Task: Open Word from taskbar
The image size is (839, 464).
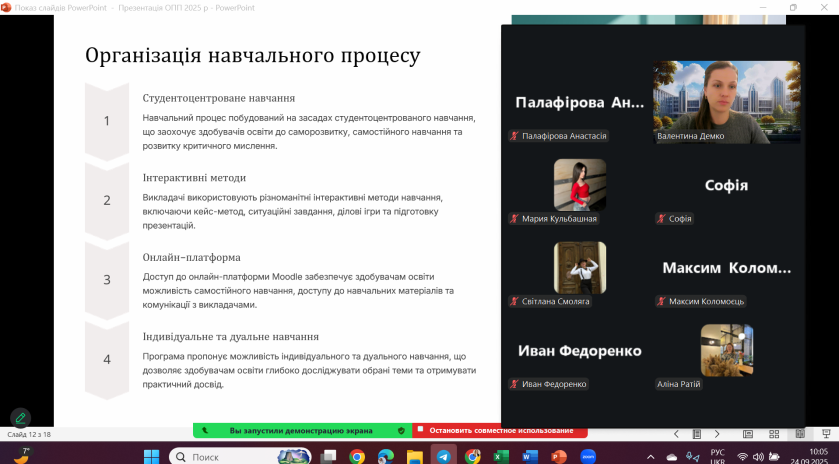Action: click(x=530, y=457)
